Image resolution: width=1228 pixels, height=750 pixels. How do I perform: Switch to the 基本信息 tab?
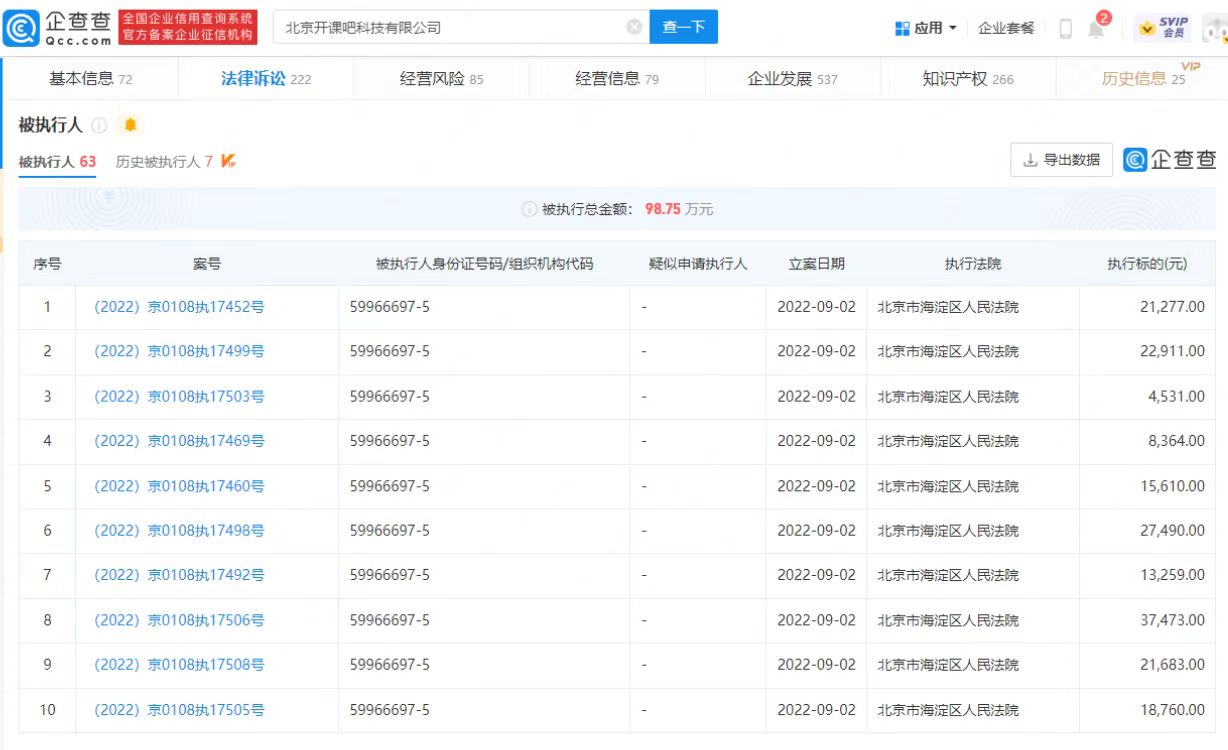90,79
